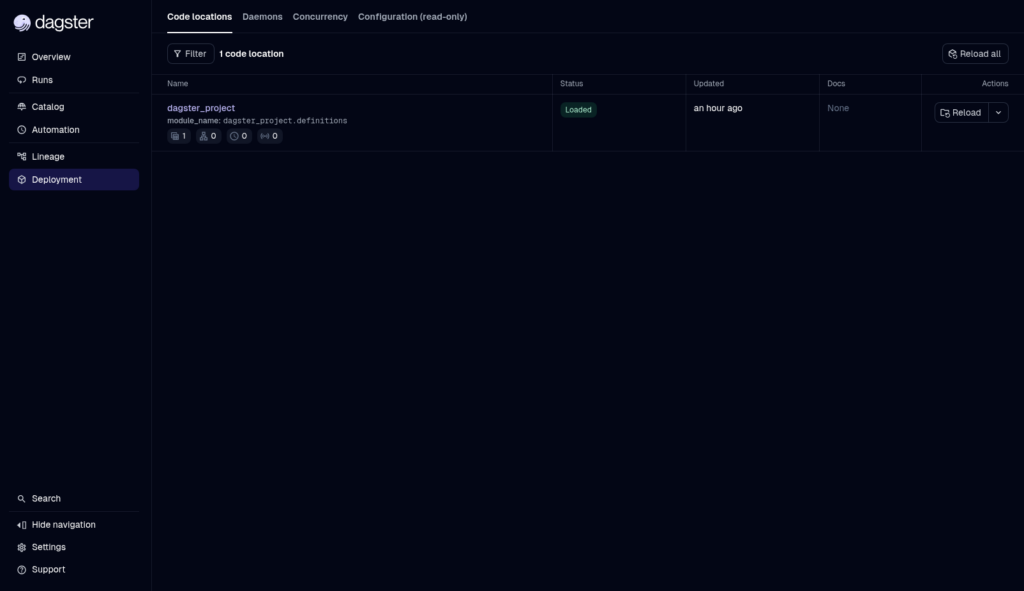Click the dagster logo
Image resolution: width=1024 pixels, height=591 pixels.
(54, 23)
